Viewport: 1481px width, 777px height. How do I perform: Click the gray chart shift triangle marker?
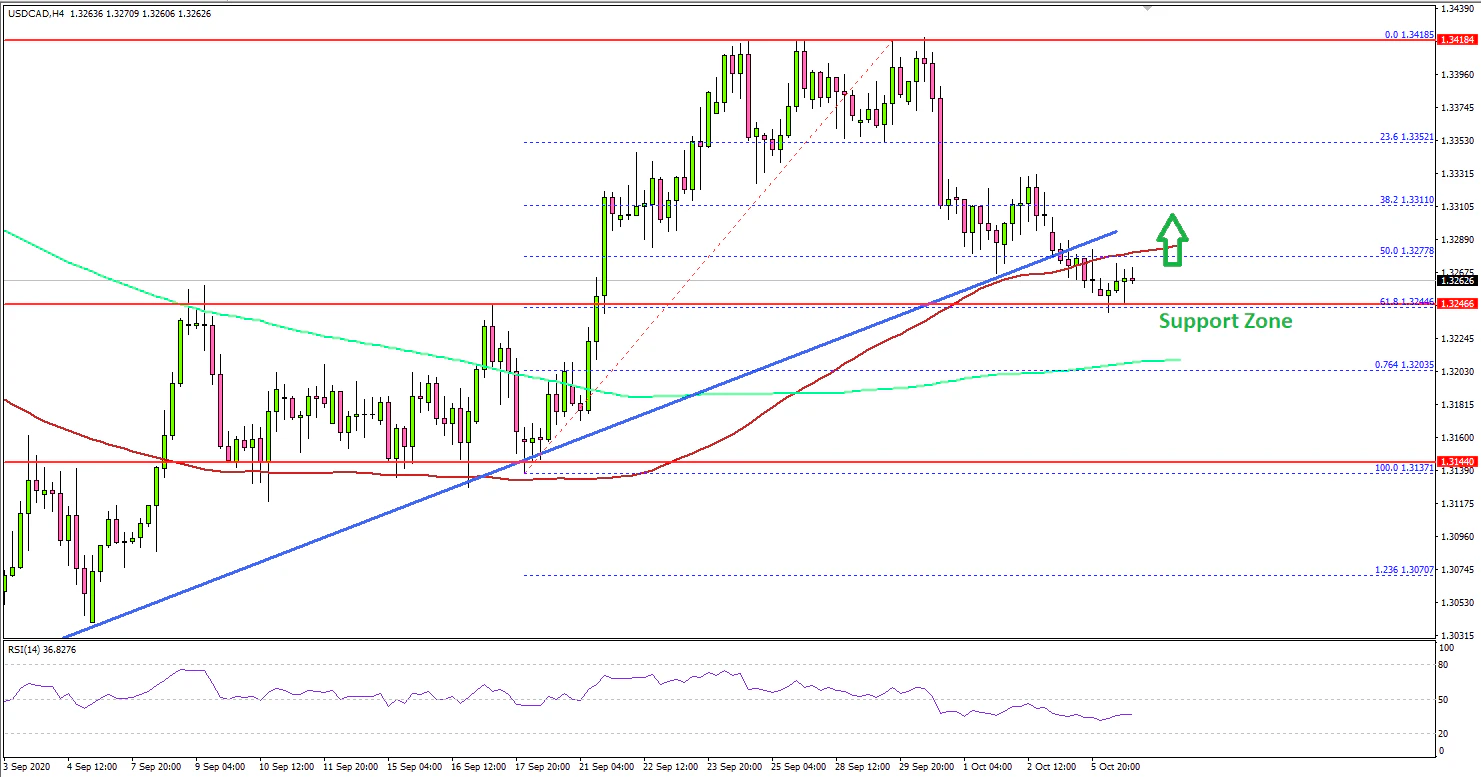pyautogui.click(x=1147, y=7)
